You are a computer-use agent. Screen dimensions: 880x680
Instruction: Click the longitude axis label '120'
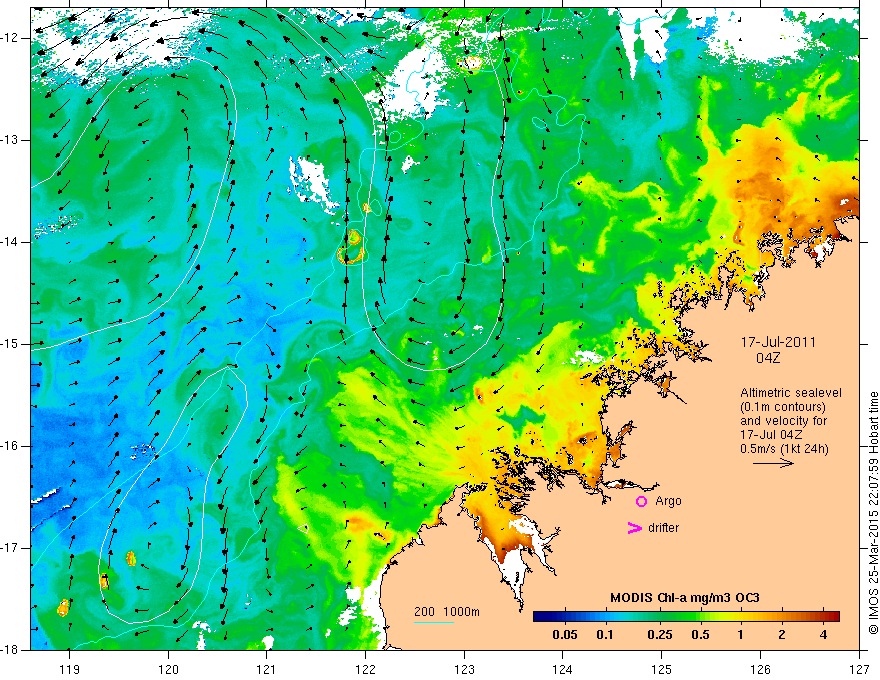point(168,669)
